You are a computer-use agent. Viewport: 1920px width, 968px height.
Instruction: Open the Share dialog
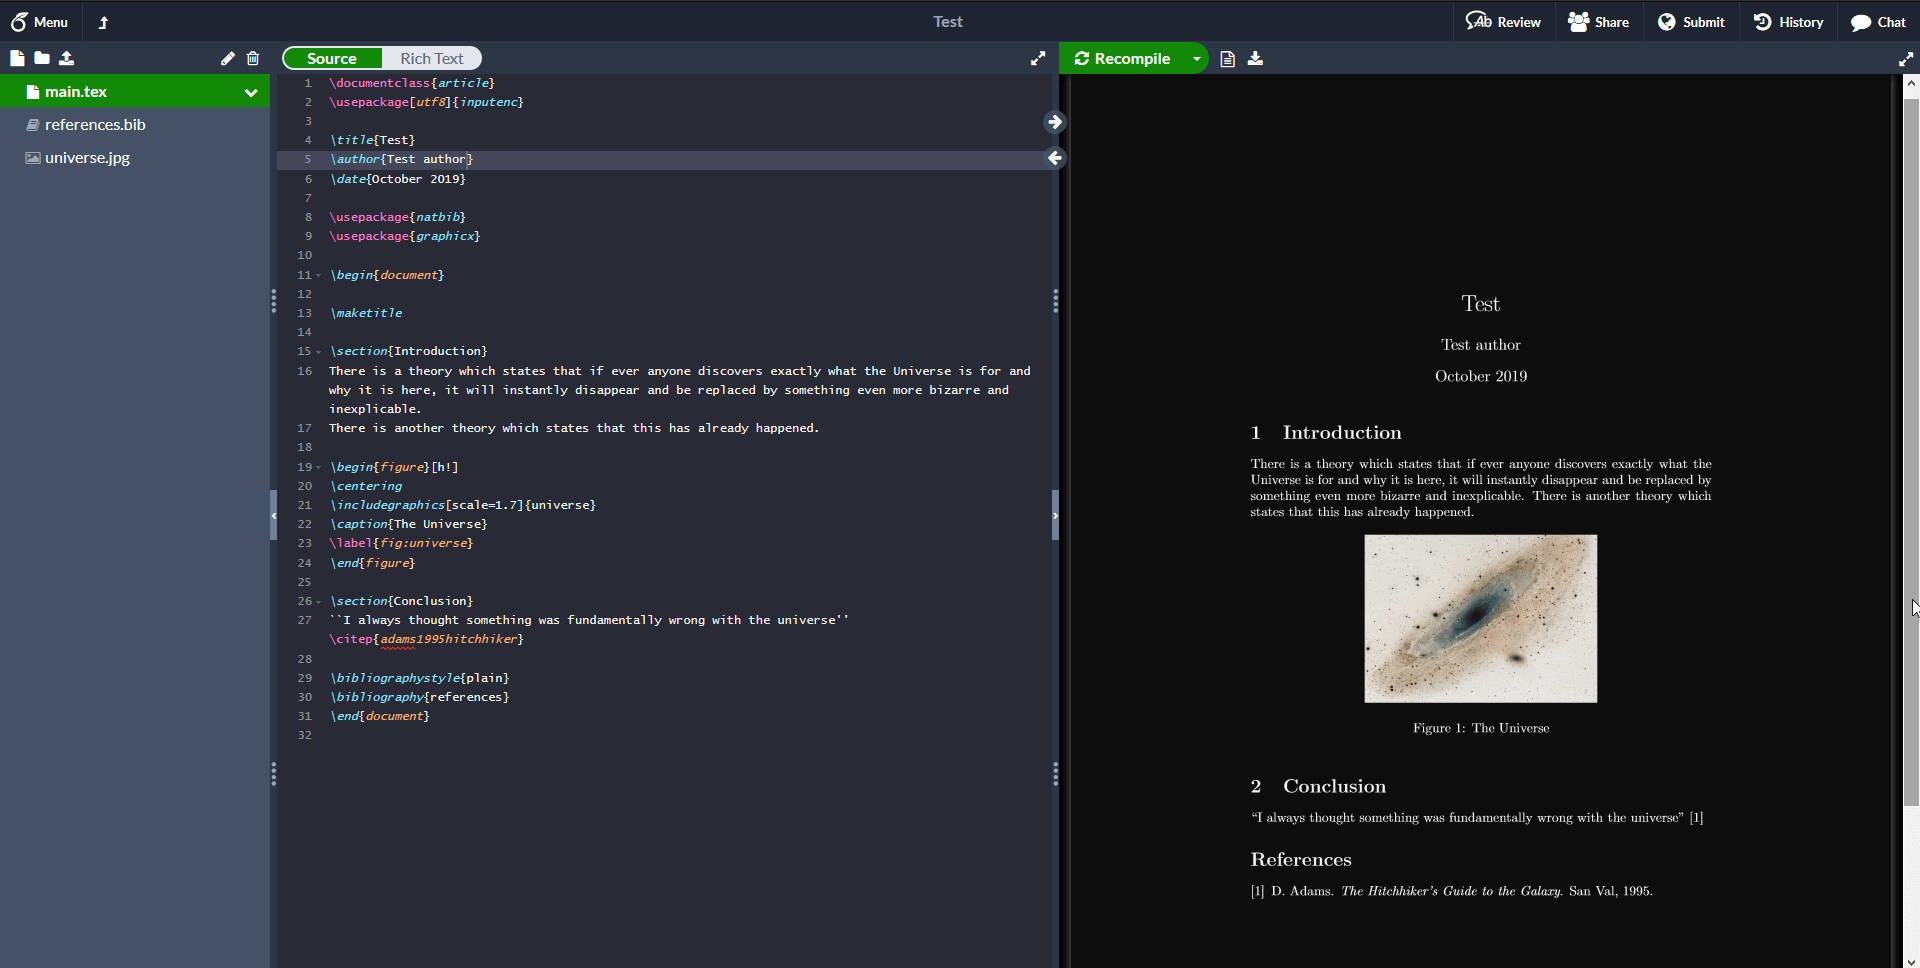(1598, 21)
